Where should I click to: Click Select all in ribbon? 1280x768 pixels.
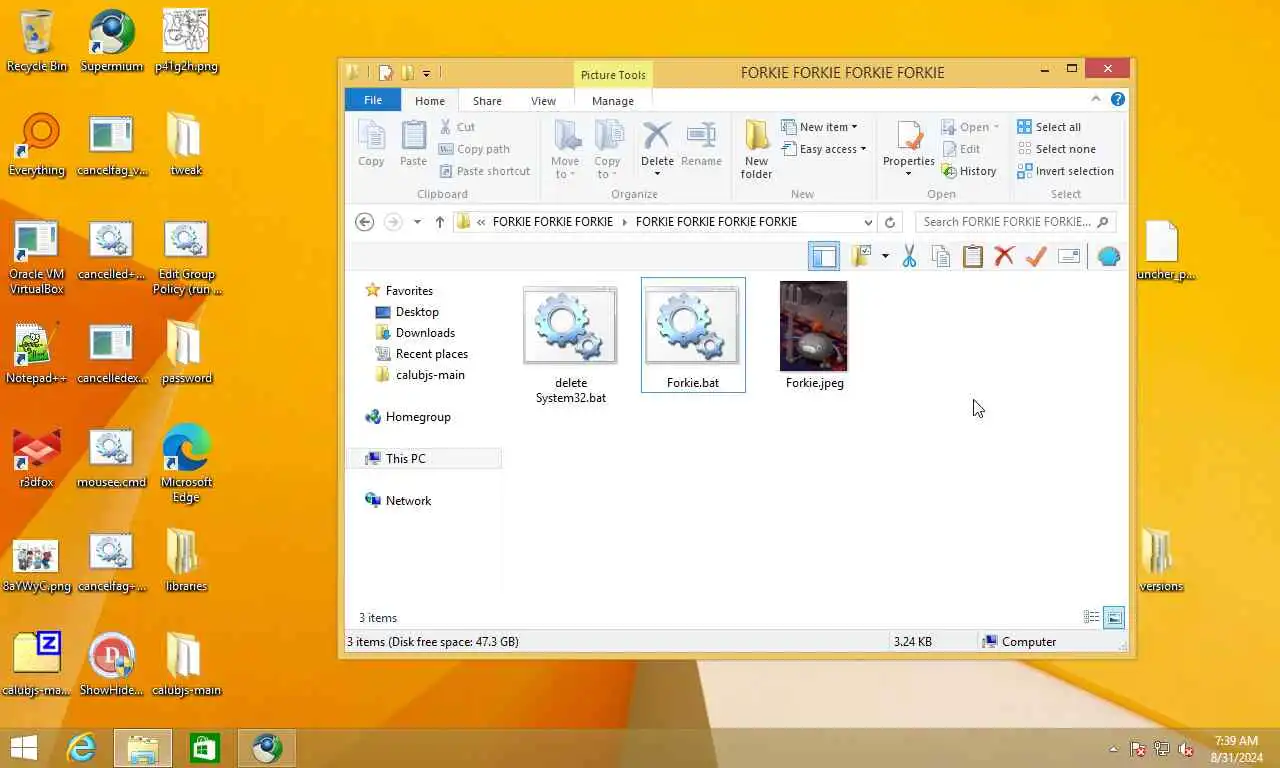(1049, 127)
